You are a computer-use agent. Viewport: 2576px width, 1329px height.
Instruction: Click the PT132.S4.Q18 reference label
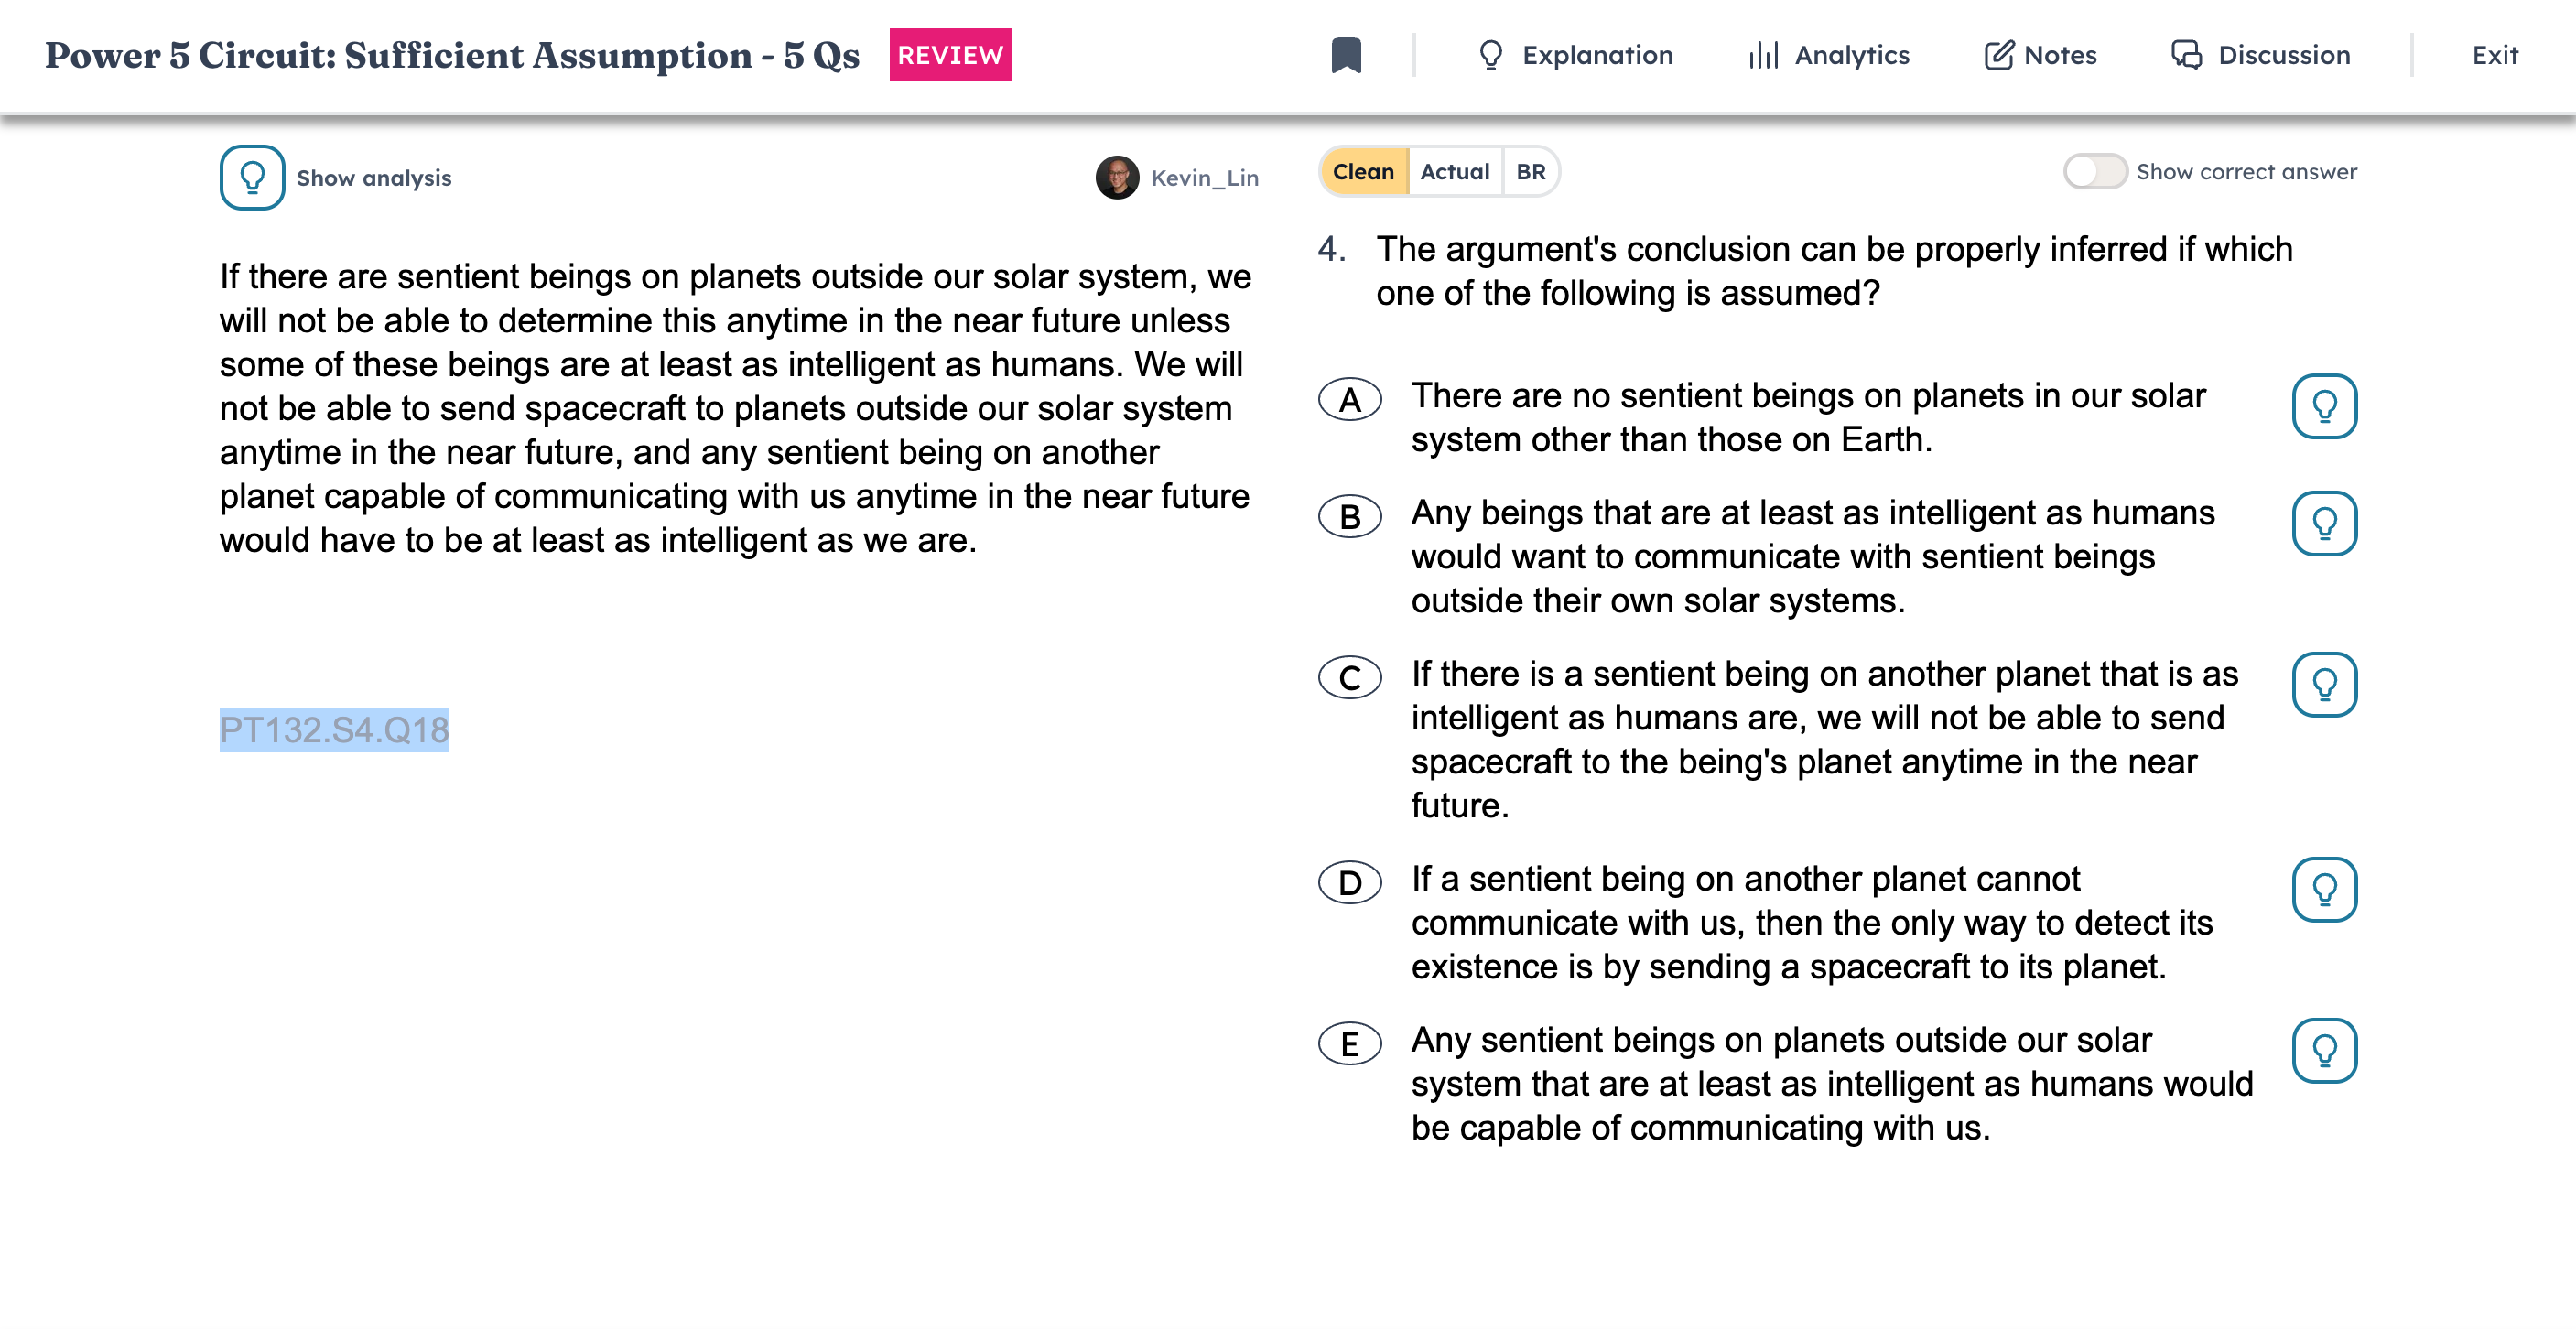tap(334, 730)
